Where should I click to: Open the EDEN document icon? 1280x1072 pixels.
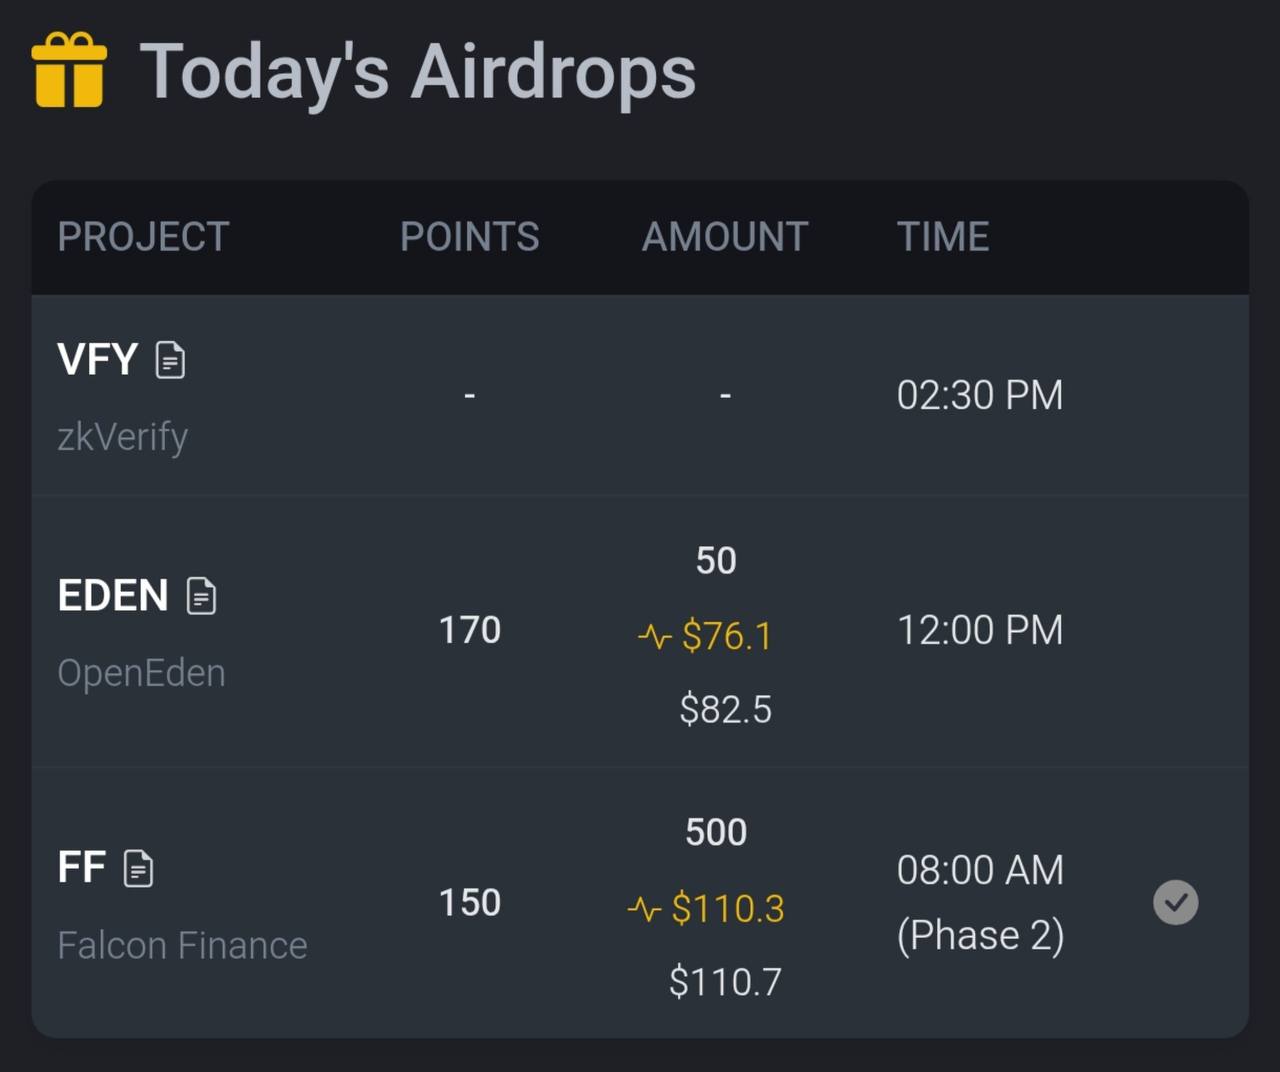[201, 596]
